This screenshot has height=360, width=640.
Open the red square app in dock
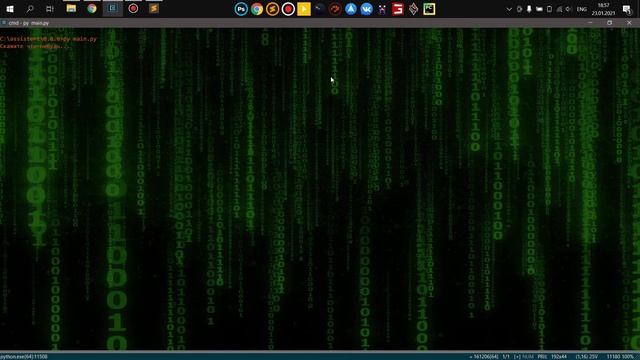click(398, 9)
